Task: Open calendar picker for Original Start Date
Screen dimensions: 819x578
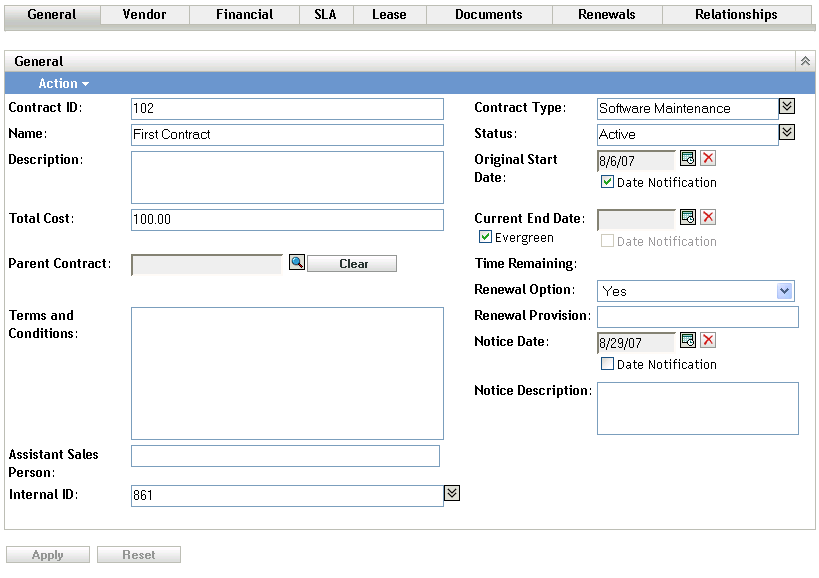Action: 688,159
